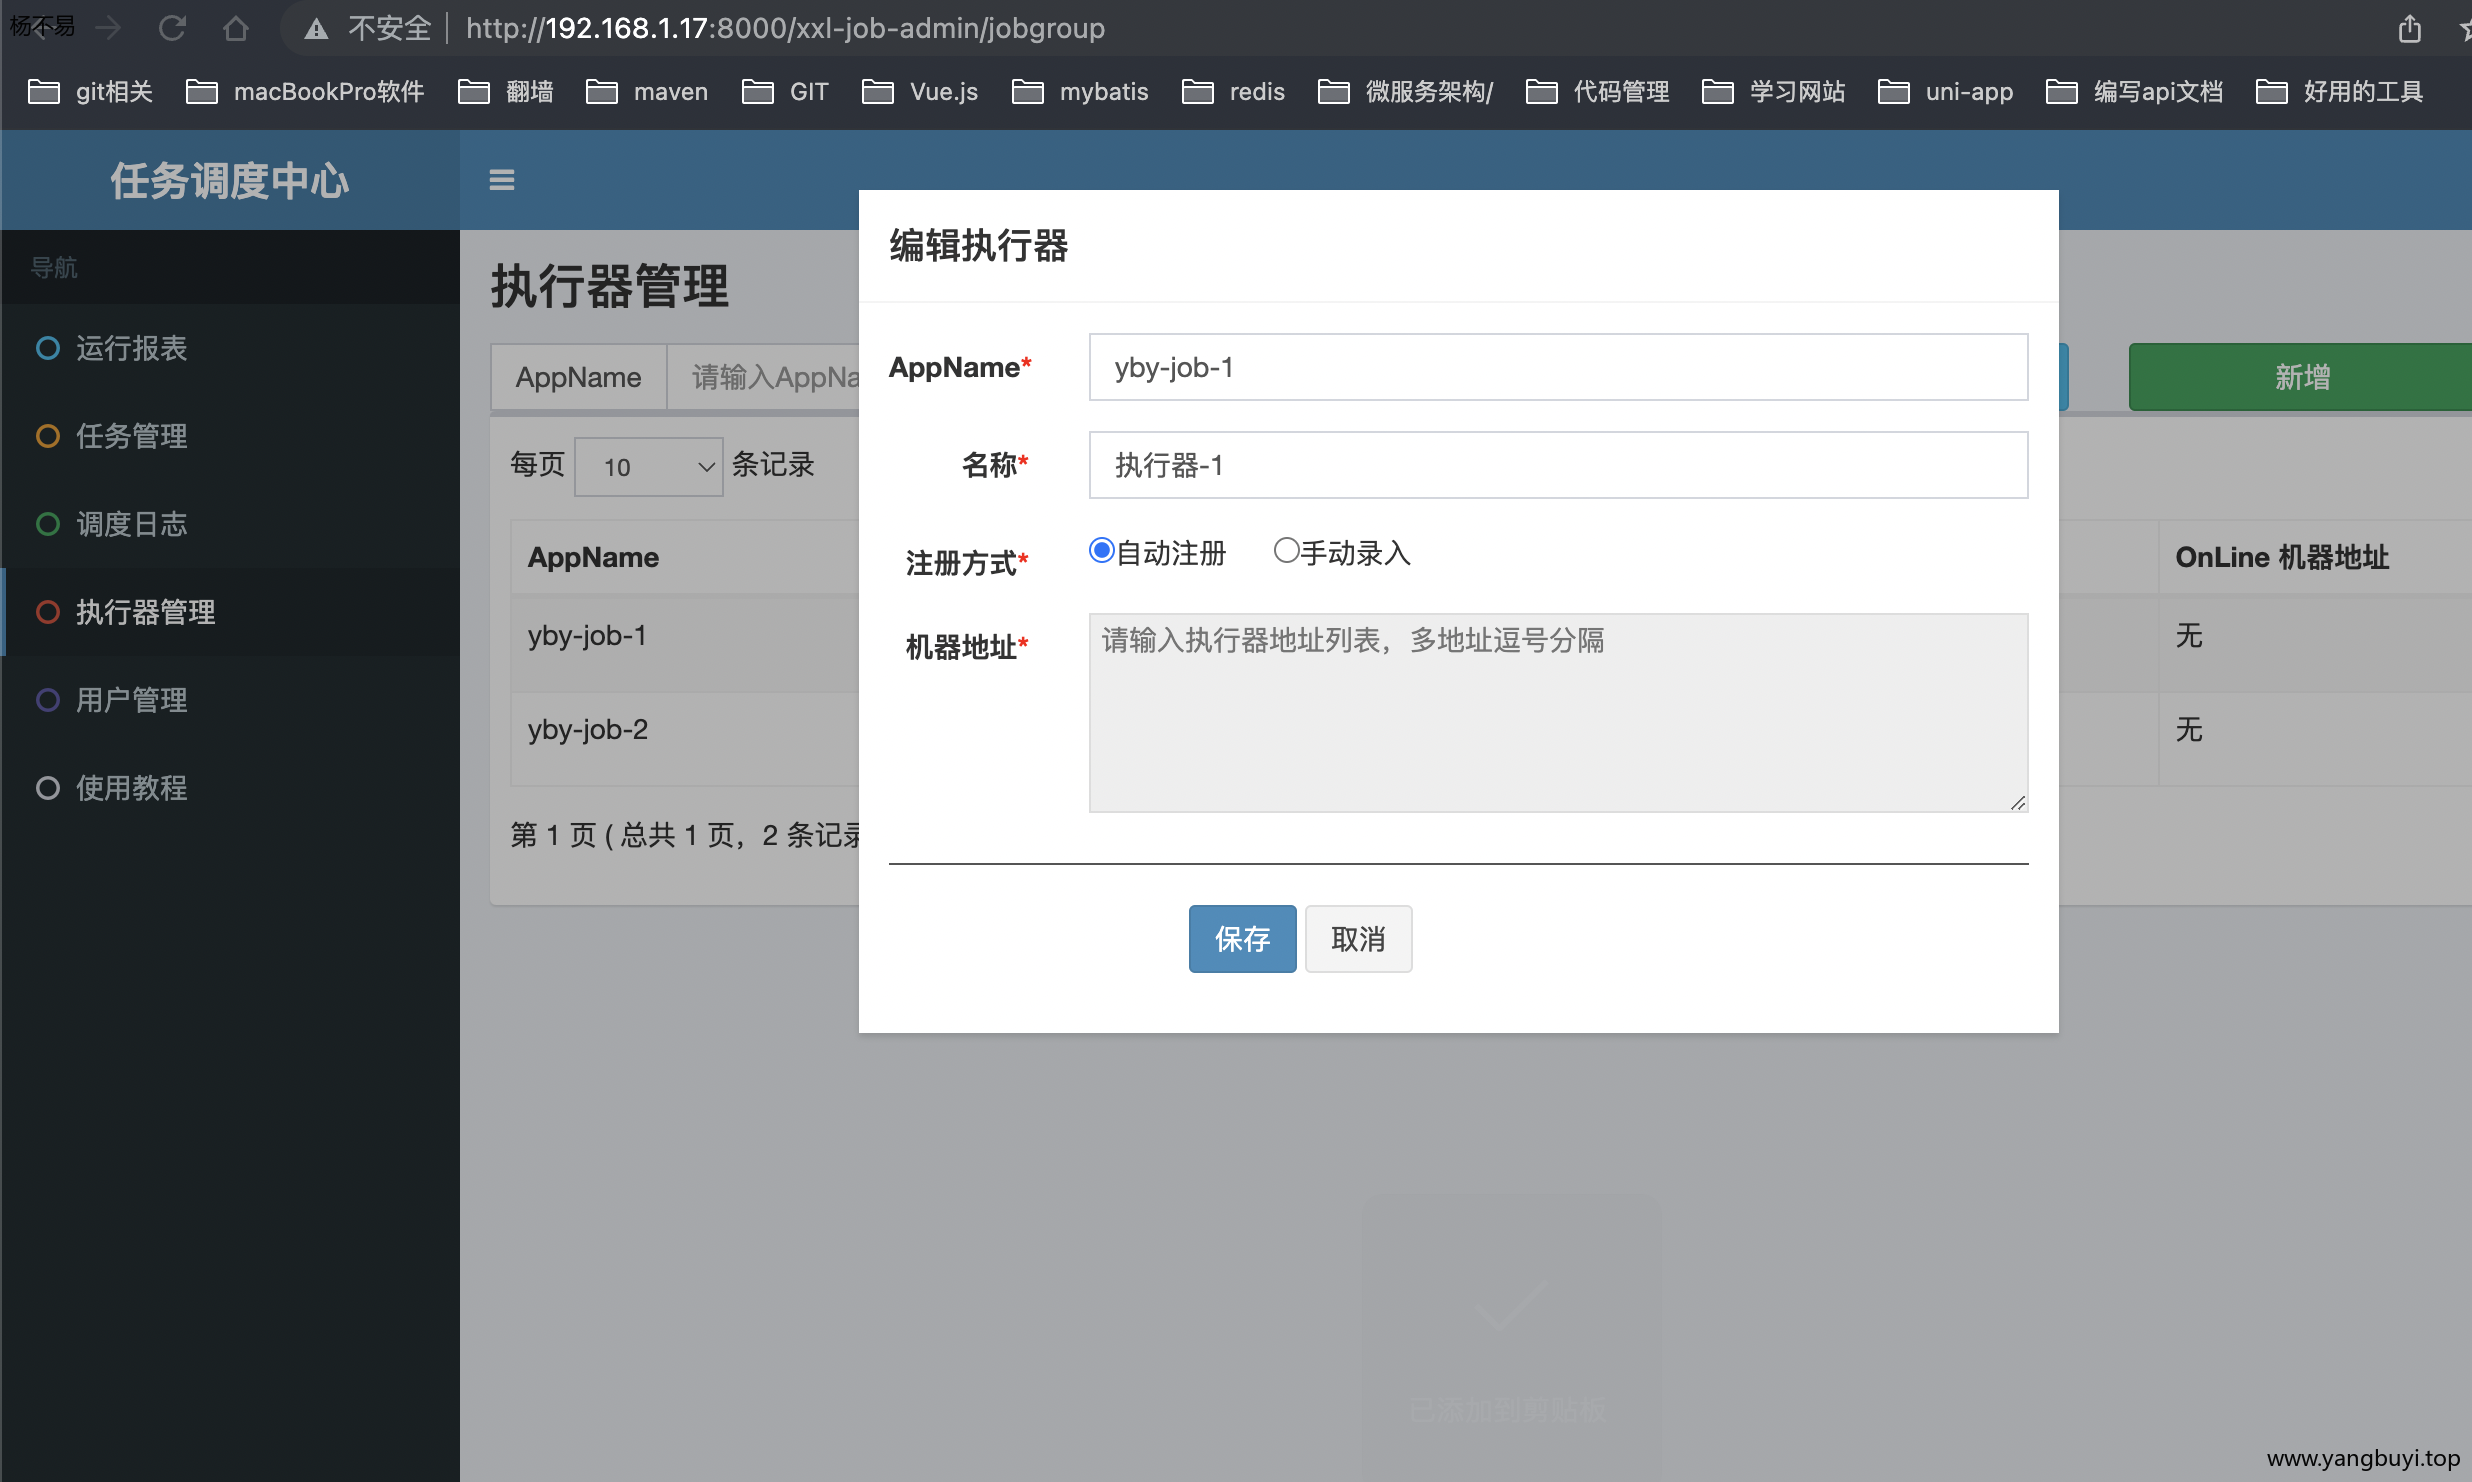Click the not-secure warning triangle icon

pos(317,29)
